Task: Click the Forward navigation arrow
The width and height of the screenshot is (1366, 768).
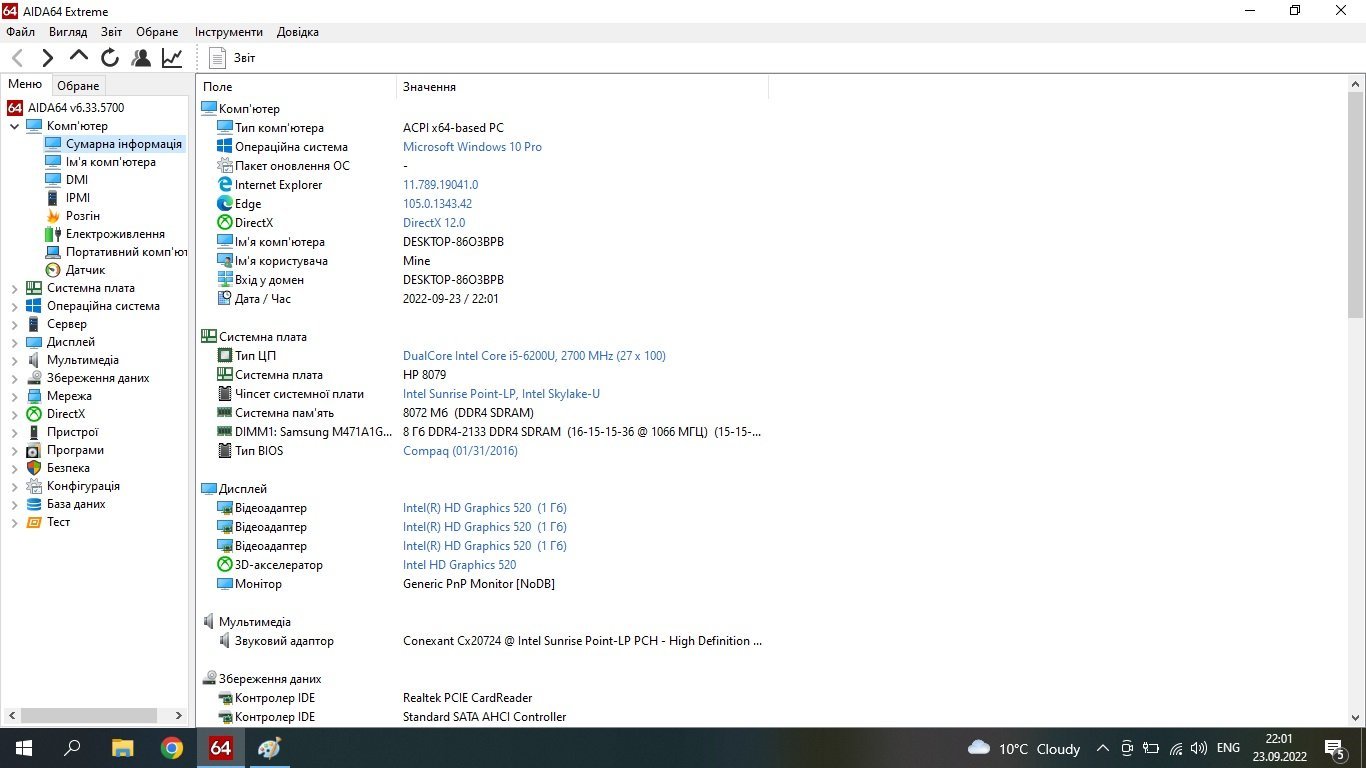Action: click(x=47, y=58)
